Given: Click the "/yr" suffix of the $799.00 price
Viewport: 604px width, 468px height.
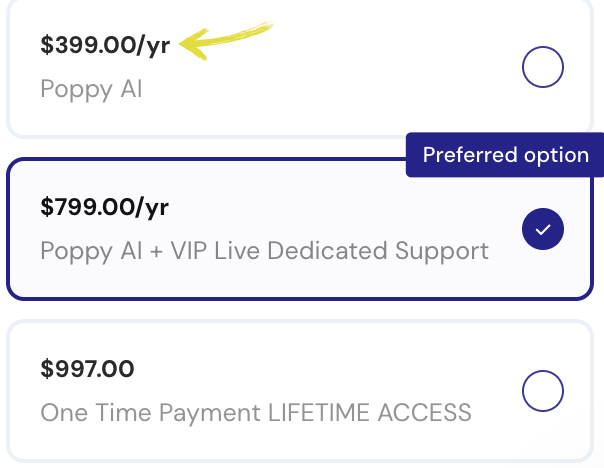Looking at the screenshot, I should (x=153, y=207).
